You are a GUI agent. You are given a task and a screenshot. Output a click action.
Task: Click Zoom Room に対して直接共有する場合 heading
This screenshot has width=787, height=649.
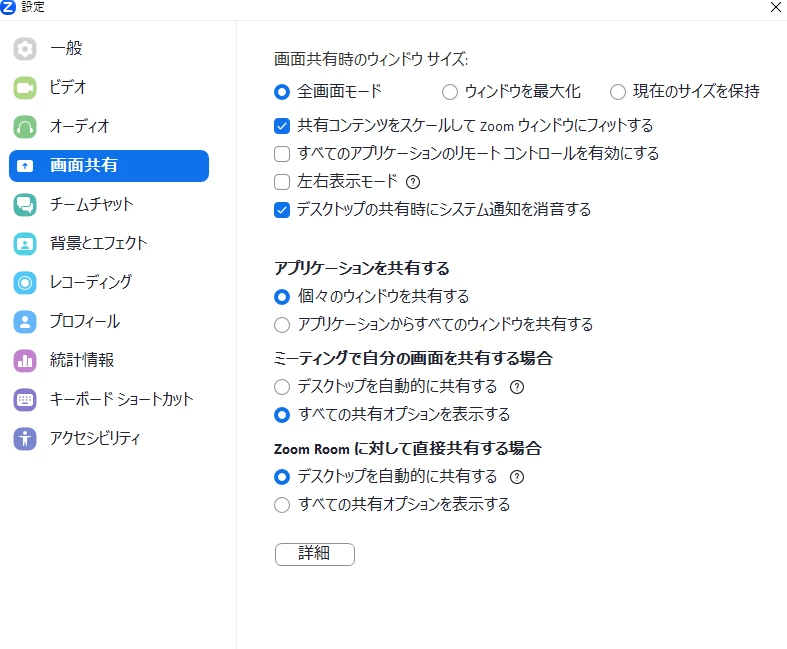[x=408, y=448]
